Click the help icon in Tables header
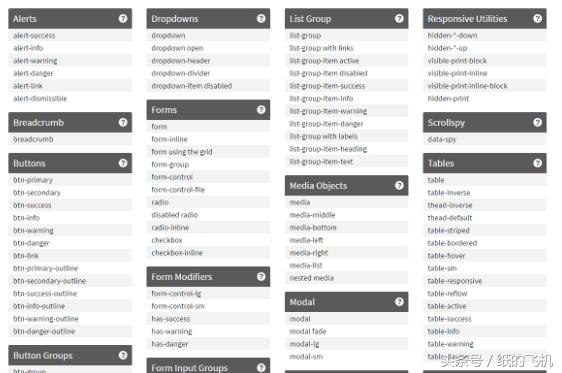Screen dimensions: 562x373 [537, 163]
